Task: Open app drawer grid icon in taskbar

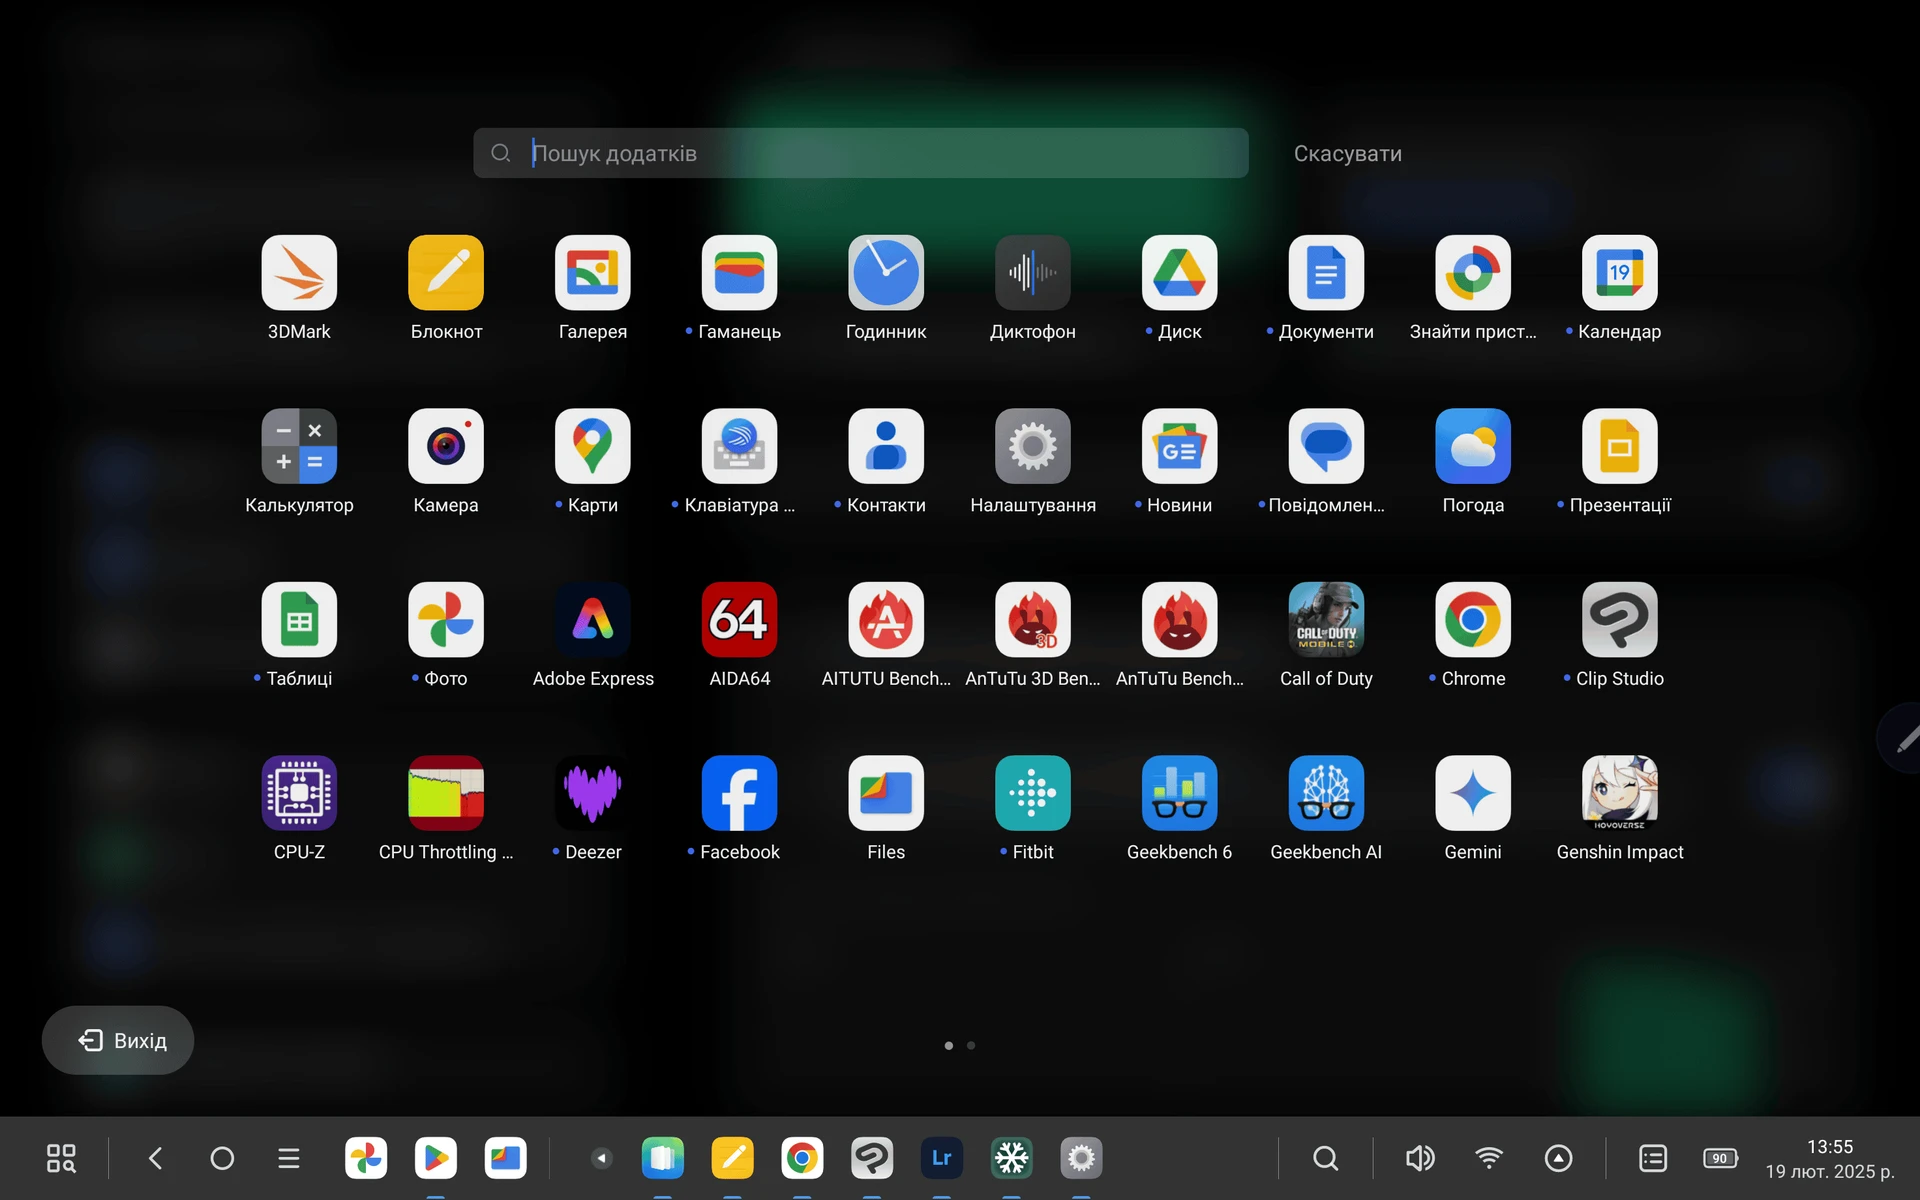Action: pyautogui.click(x=61, y=1158)
